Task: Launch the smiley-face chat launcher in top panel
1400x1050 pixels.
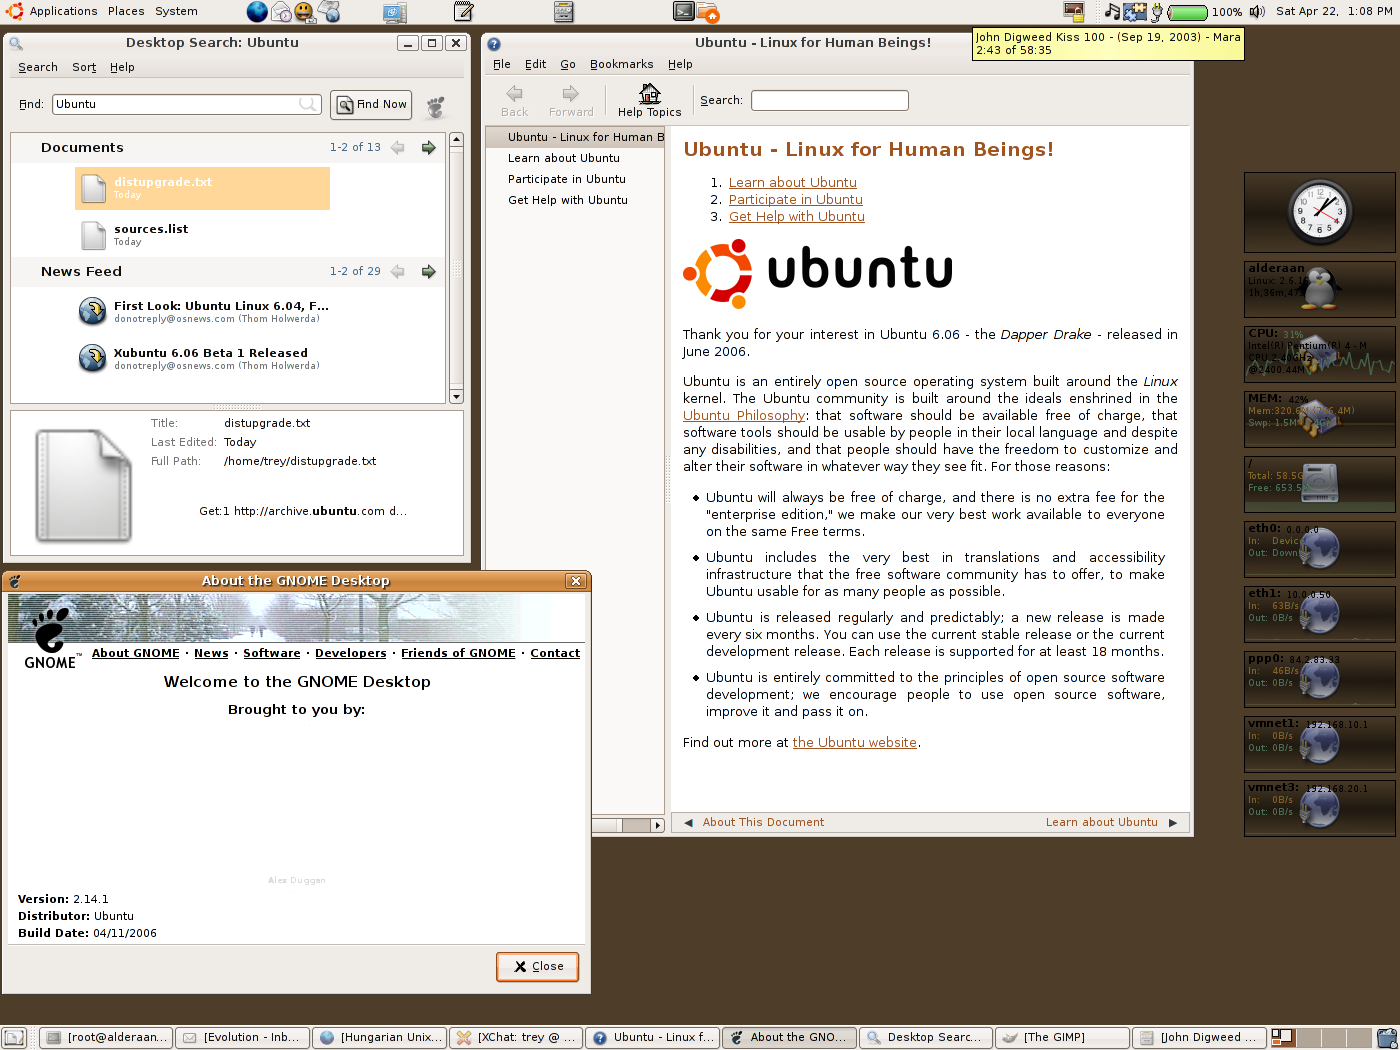Action: coord(304,12)
